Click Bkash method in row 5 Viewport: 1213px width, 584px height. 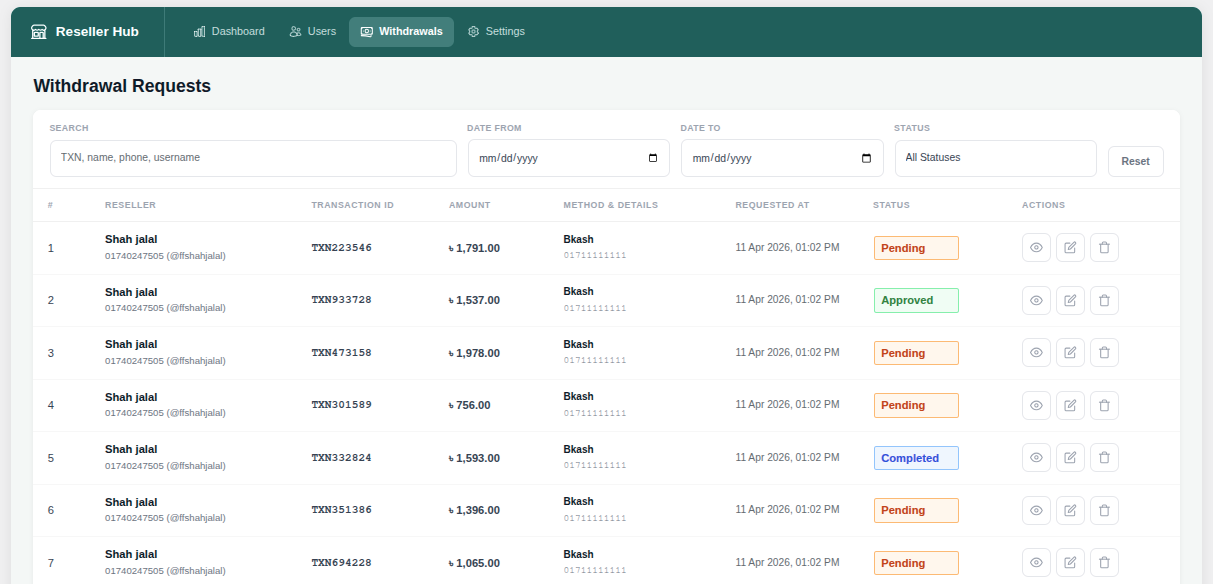578,449
